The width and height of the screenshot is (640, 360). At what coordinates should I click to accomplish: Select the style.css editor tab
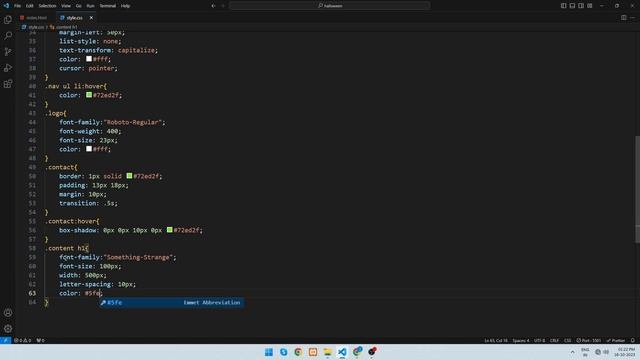pos(75,18)
